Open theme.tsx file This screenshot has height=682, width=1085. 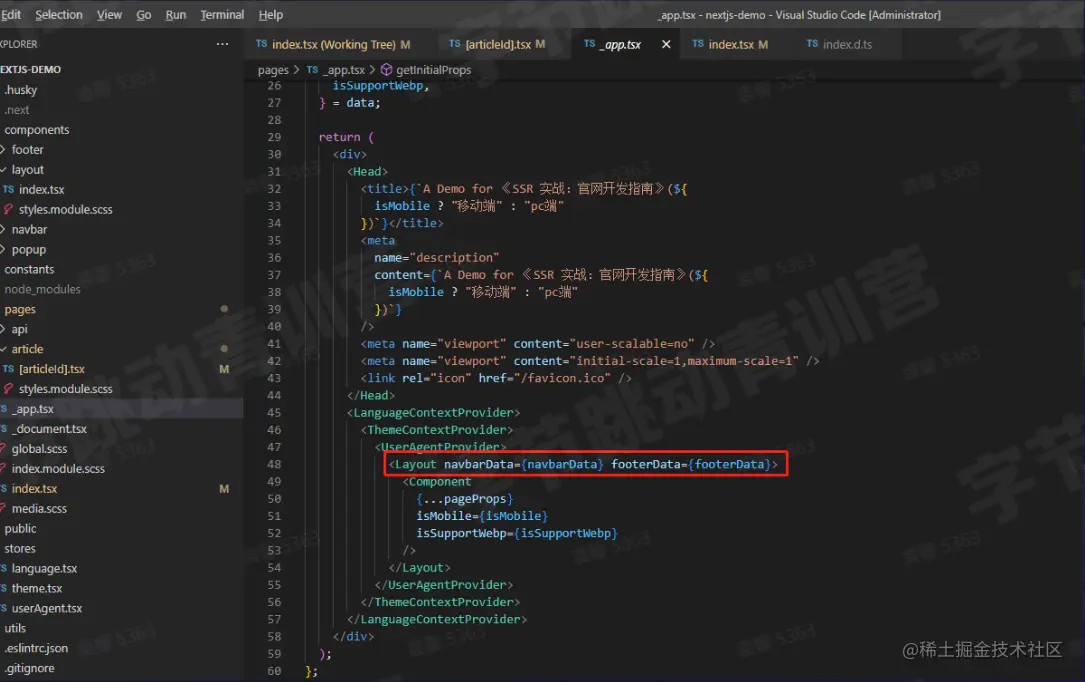37,589
